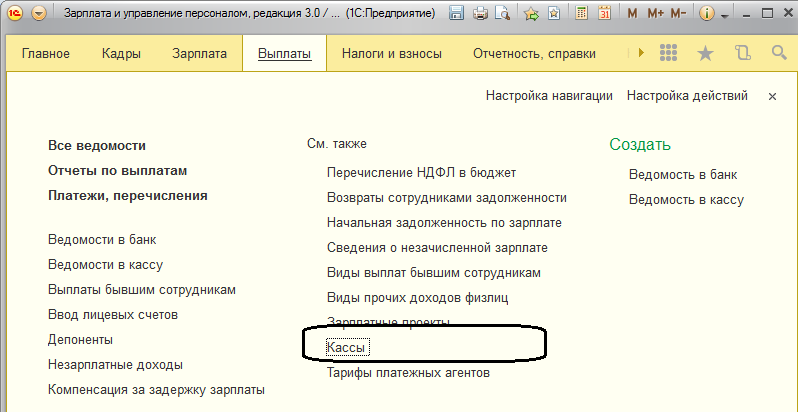Close the Выплаты menu panel with ×
This screenshot has width=798, height=412.
(772, 96)
